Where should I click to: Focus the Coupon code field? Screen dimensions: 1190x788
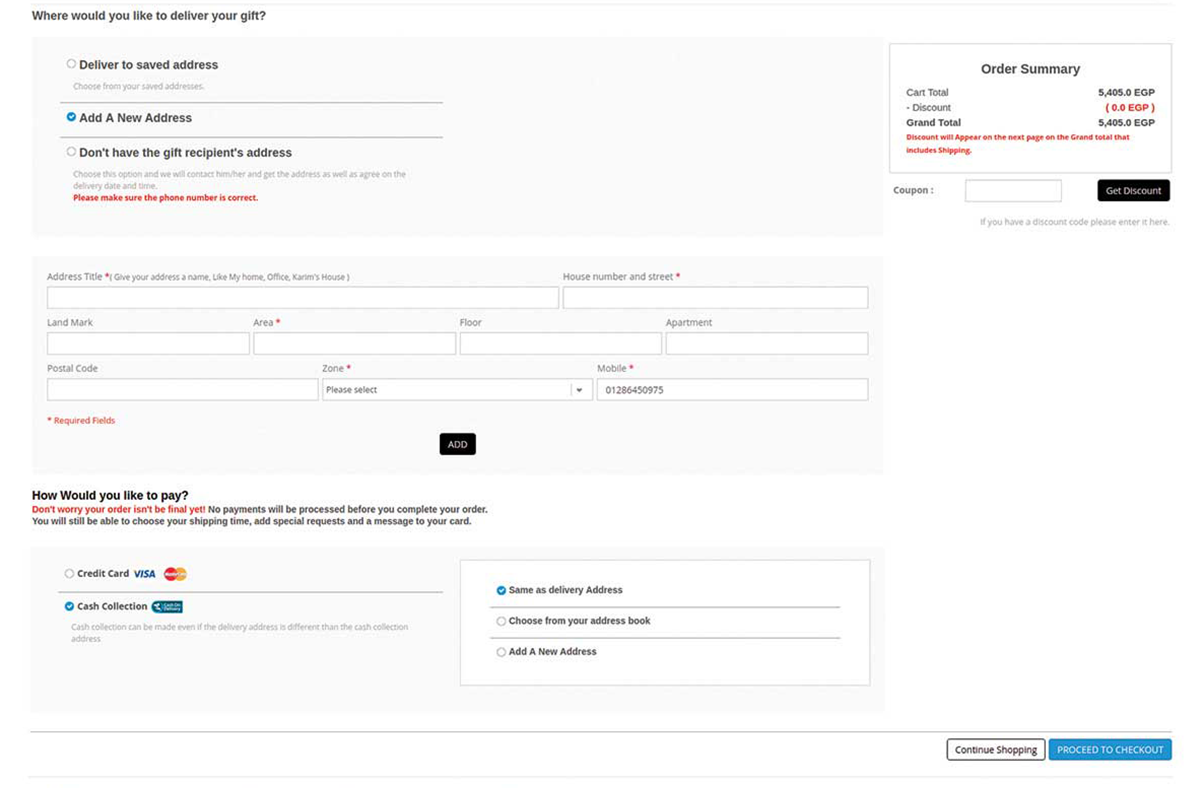coord(1012,191)
